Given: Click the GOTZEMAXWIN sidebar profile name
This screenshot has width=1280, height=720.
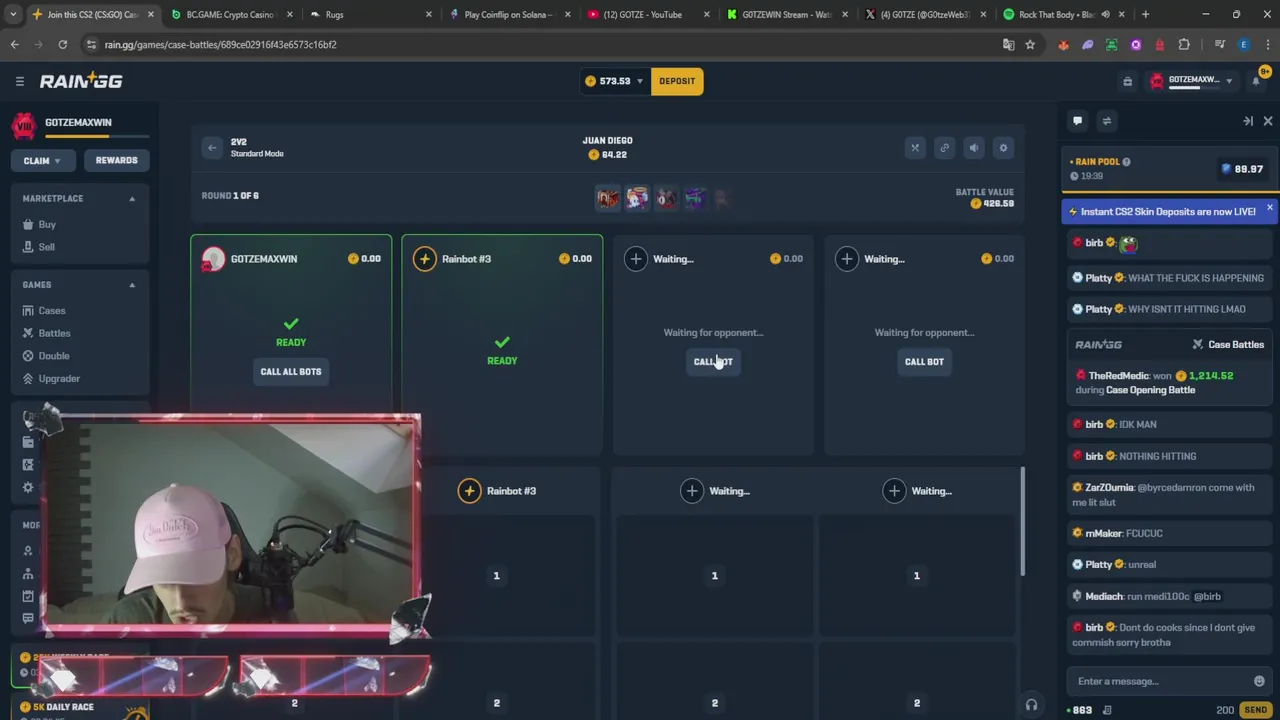Looking at the screenshot, I should (x=78, y=122).
